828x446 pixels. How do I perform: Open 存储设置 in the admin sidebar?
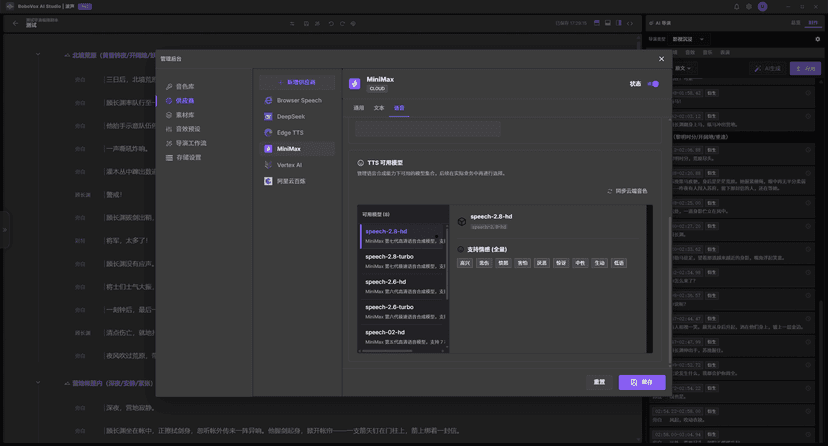188,157
